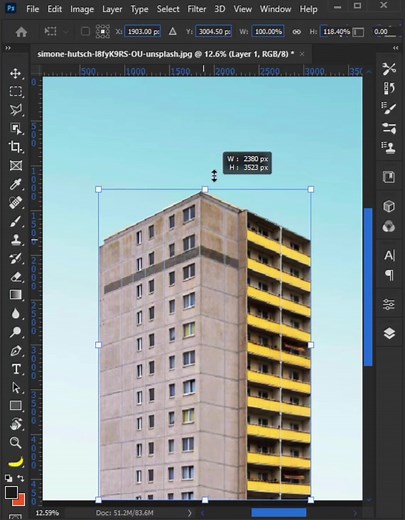Select the Horizontal Type tool
The image size is (405, 520).
coord(15,369)
